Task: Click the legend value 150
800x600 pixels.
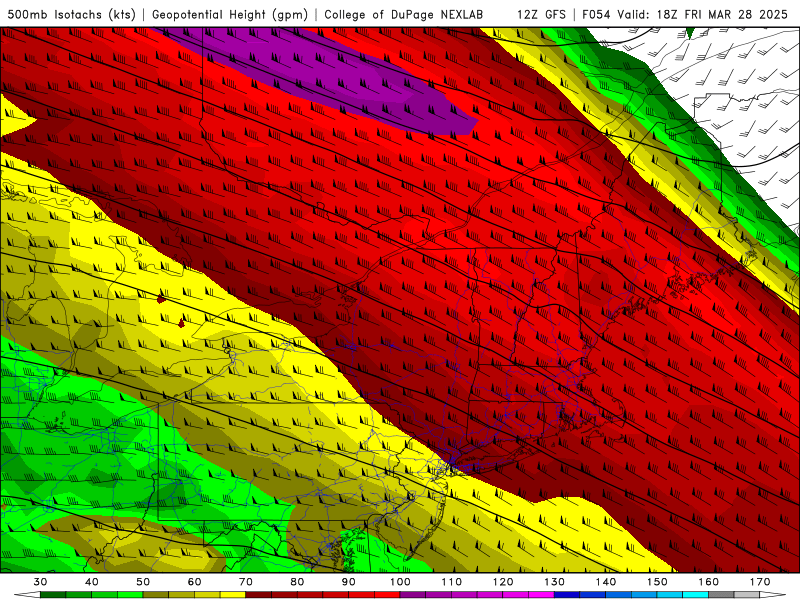Action: (x=657, y=582)
